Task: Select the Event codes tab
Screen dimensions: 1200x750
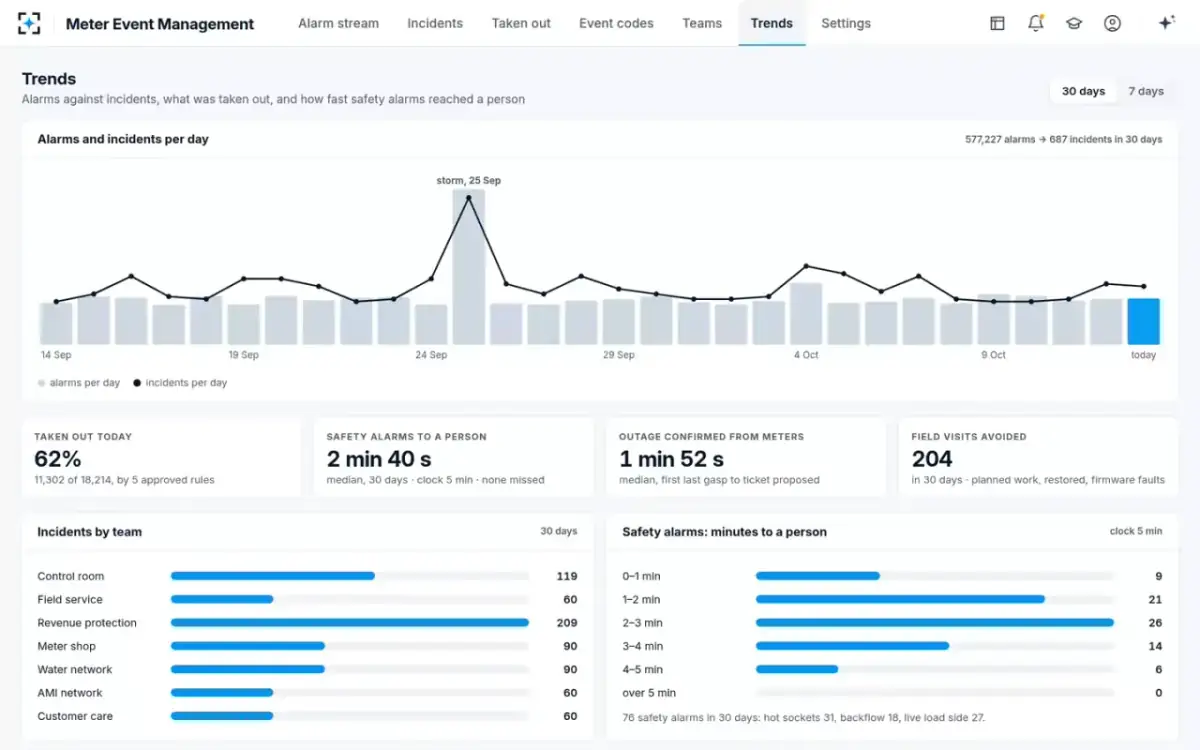Action: (616, 23)
